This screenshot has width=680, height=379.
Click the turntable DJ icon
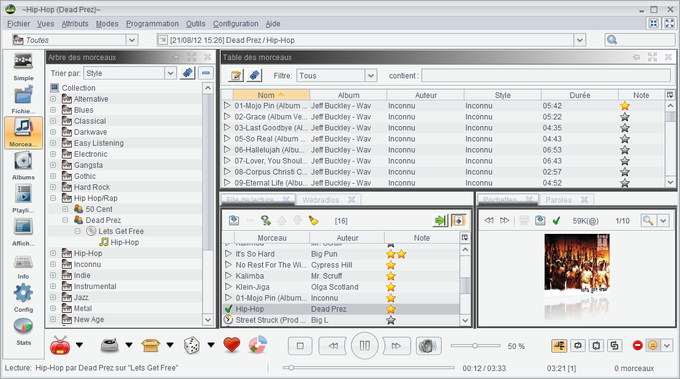coord(109,345)
